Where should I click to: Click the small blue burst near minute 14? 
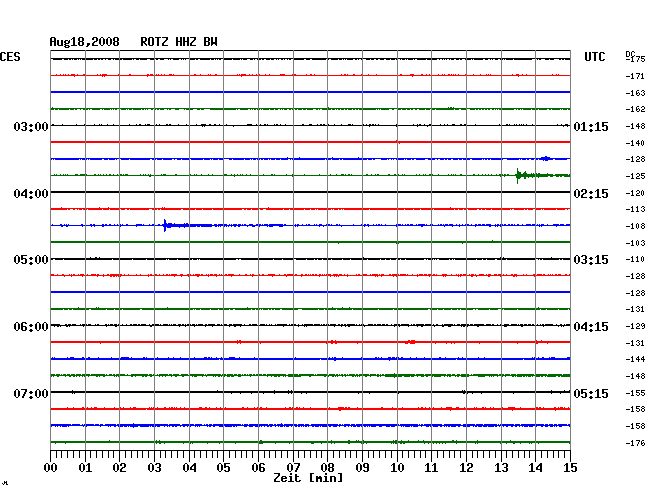point(546,158)
